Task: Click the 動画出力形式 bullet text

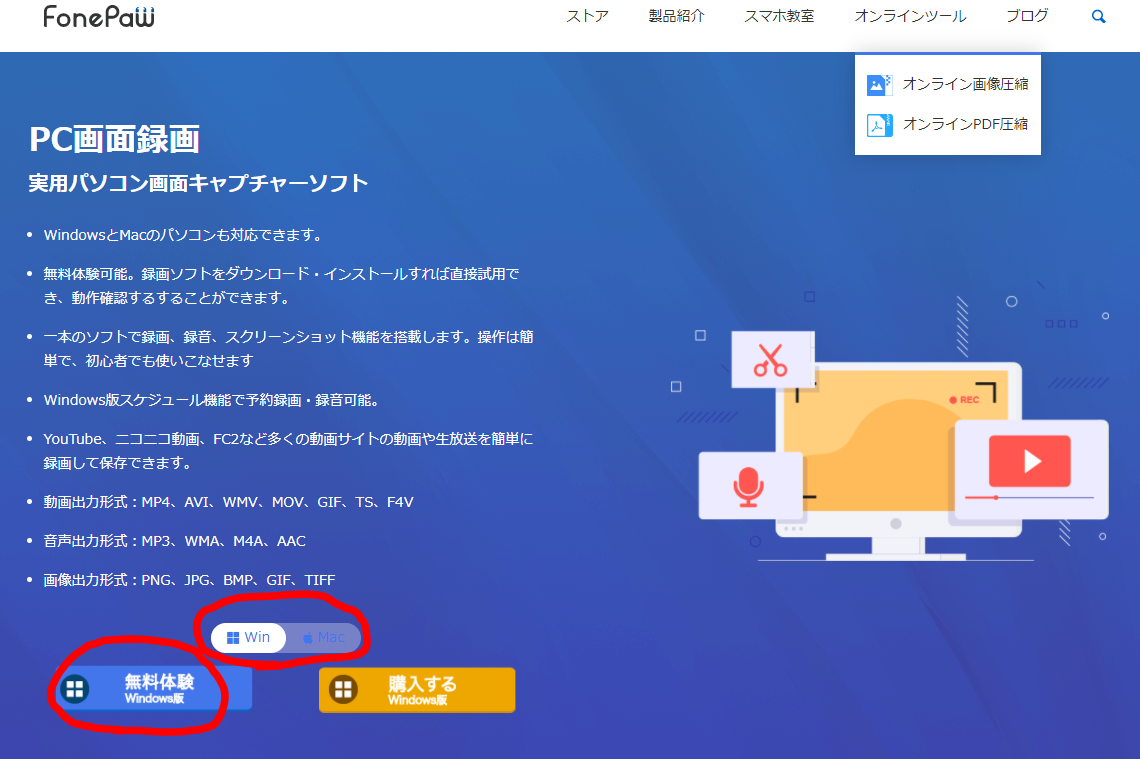Action: pos(228,502)
